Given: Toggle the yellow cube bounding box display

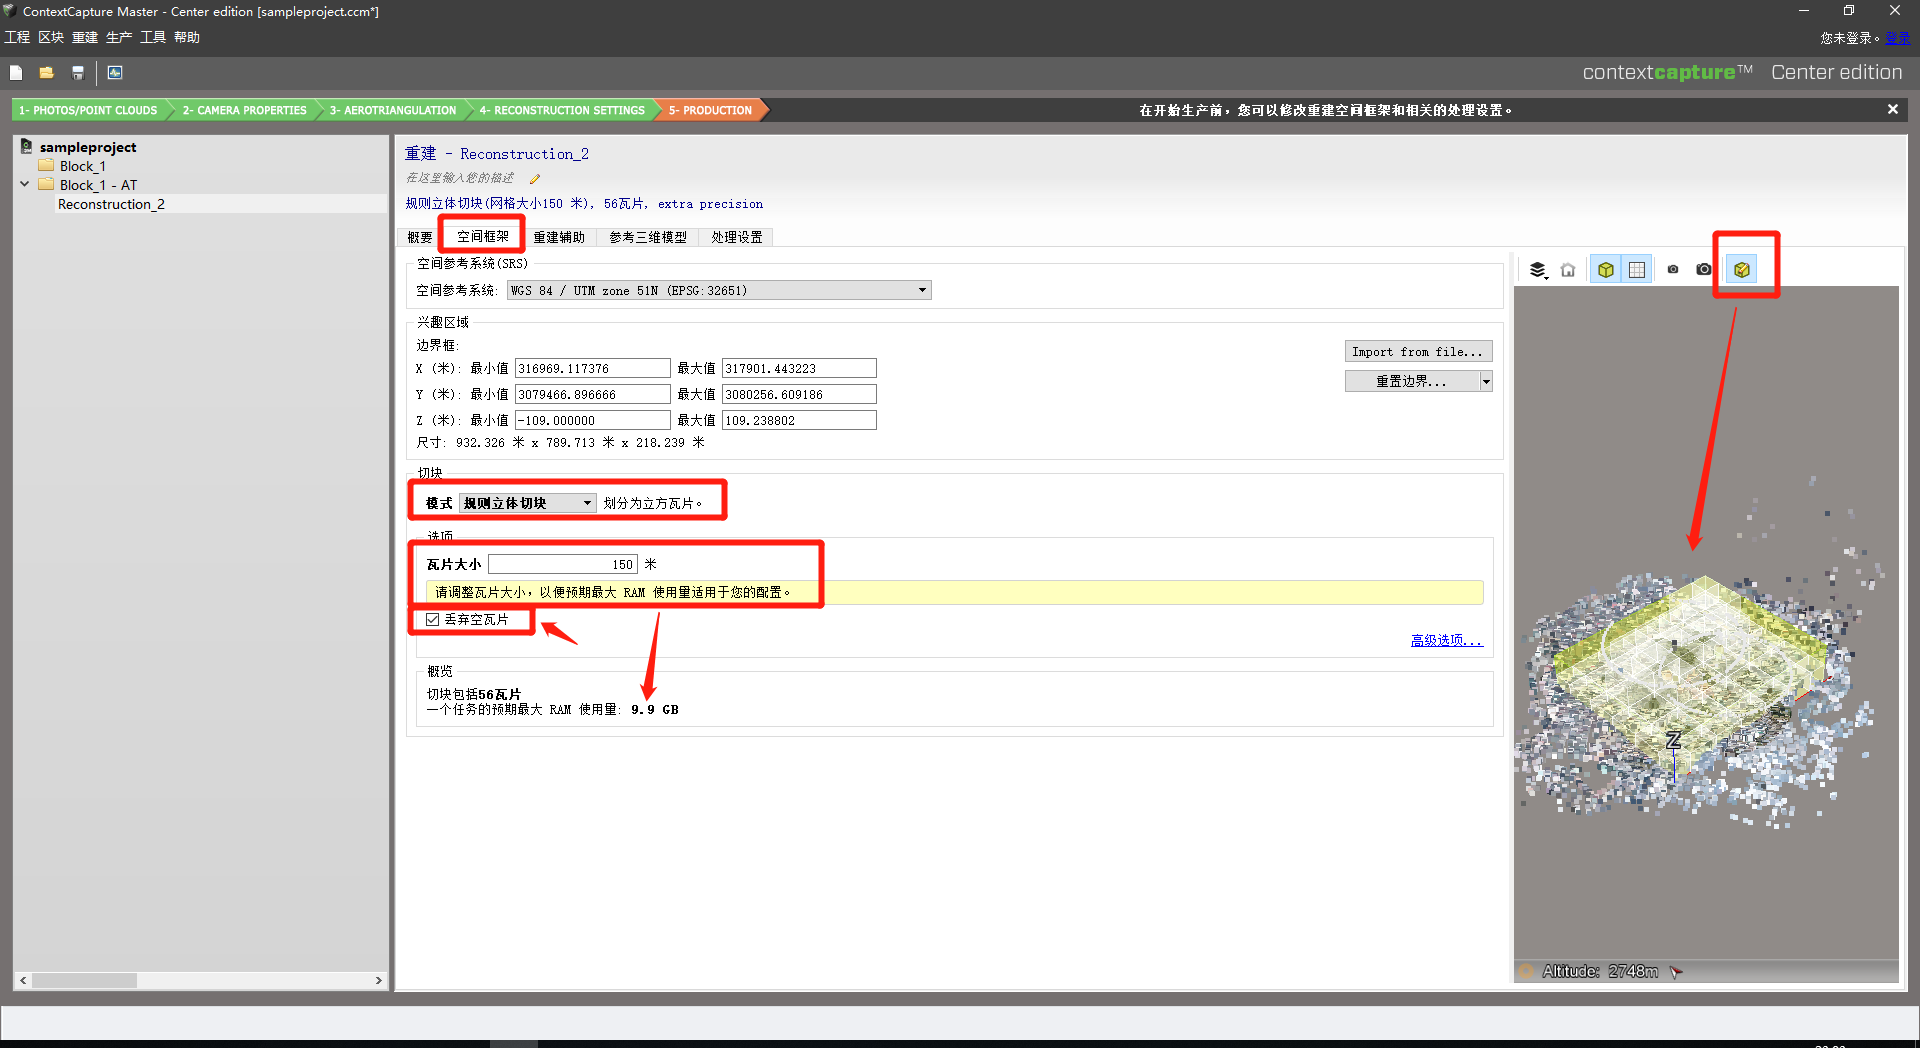Looking at the screenshot, I should coord(1606,270).
